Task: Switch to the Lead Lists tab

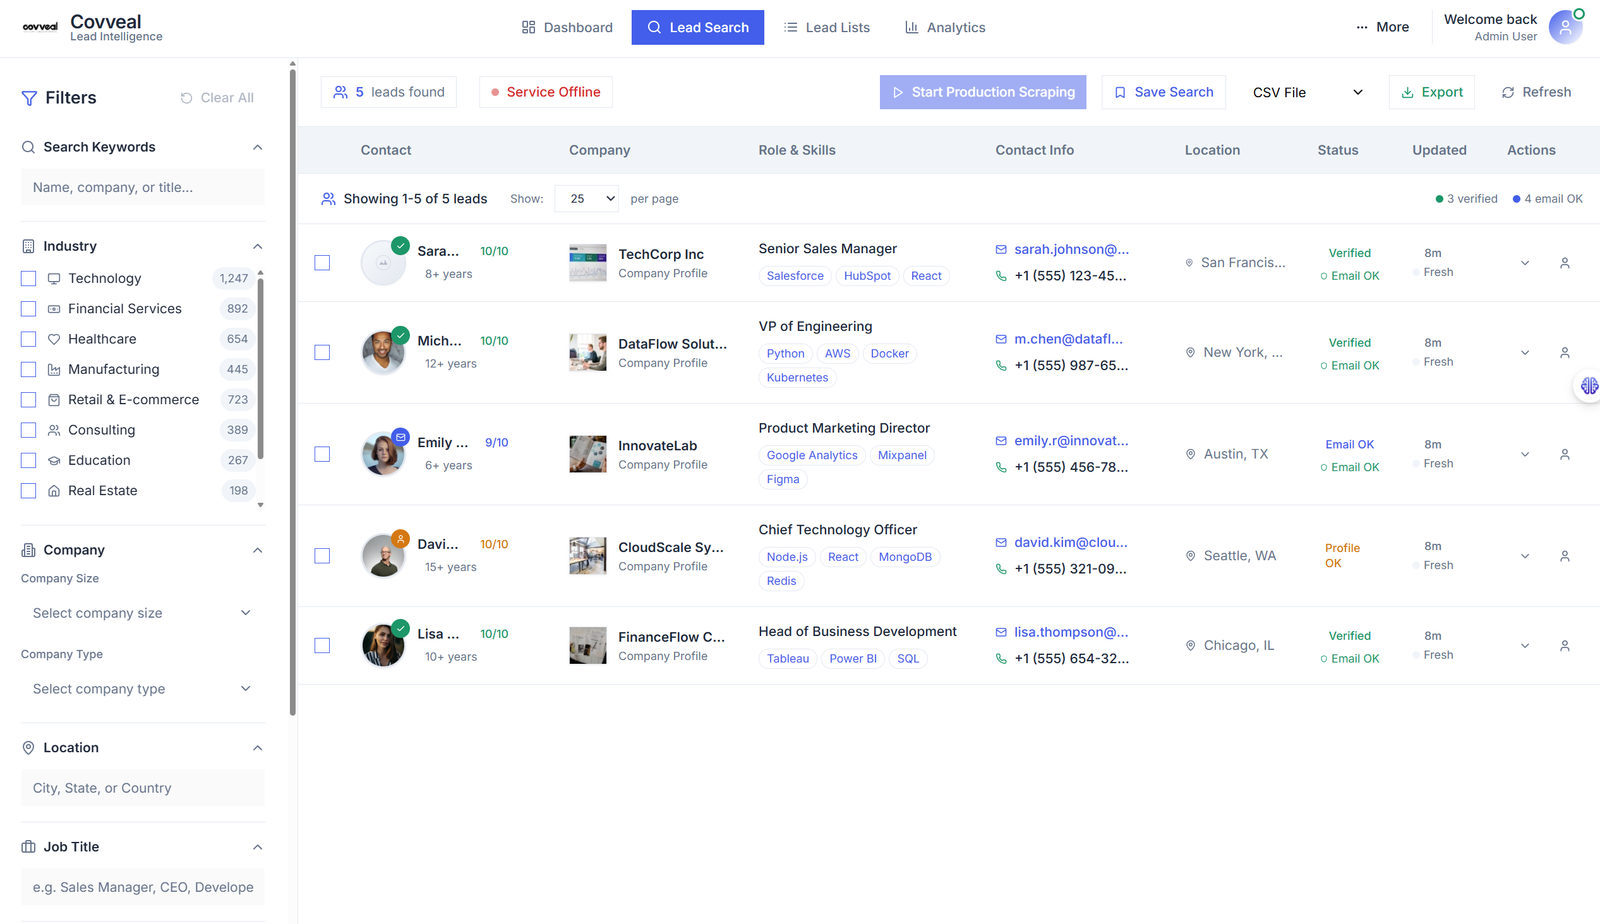Action: coord(827,27)
